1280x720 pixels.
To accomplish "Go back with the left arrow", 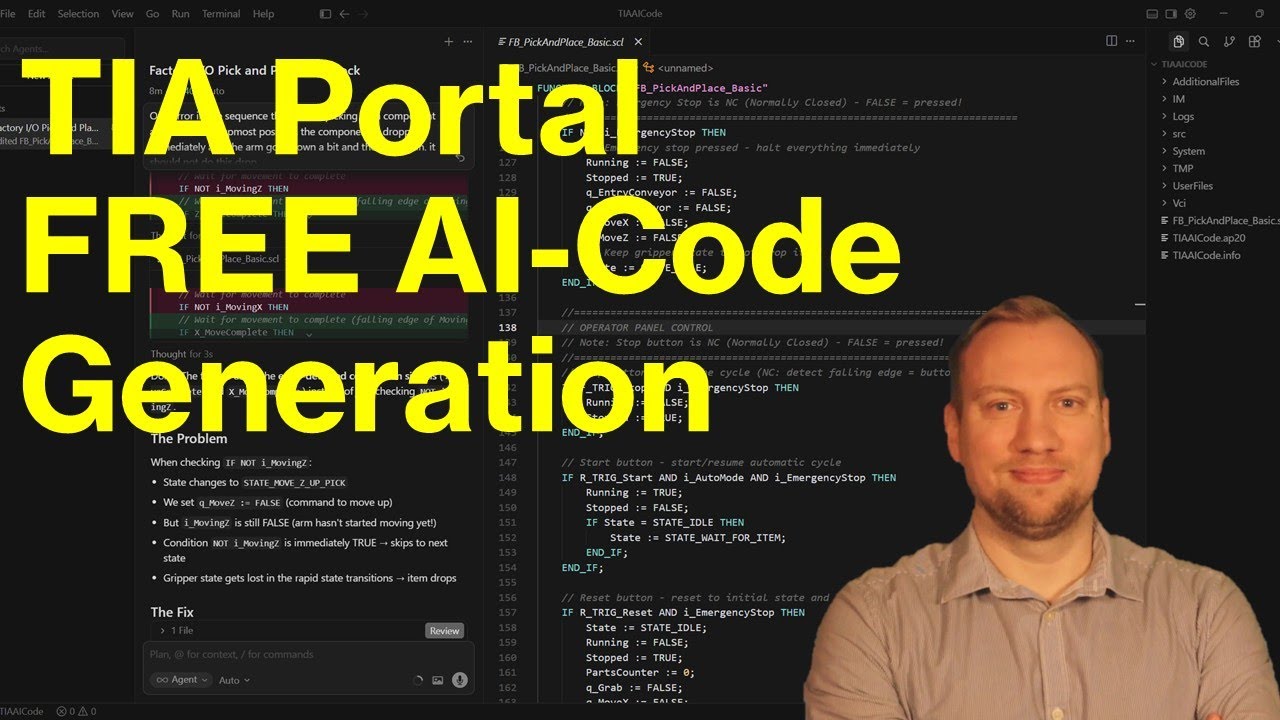I will 344,14.
